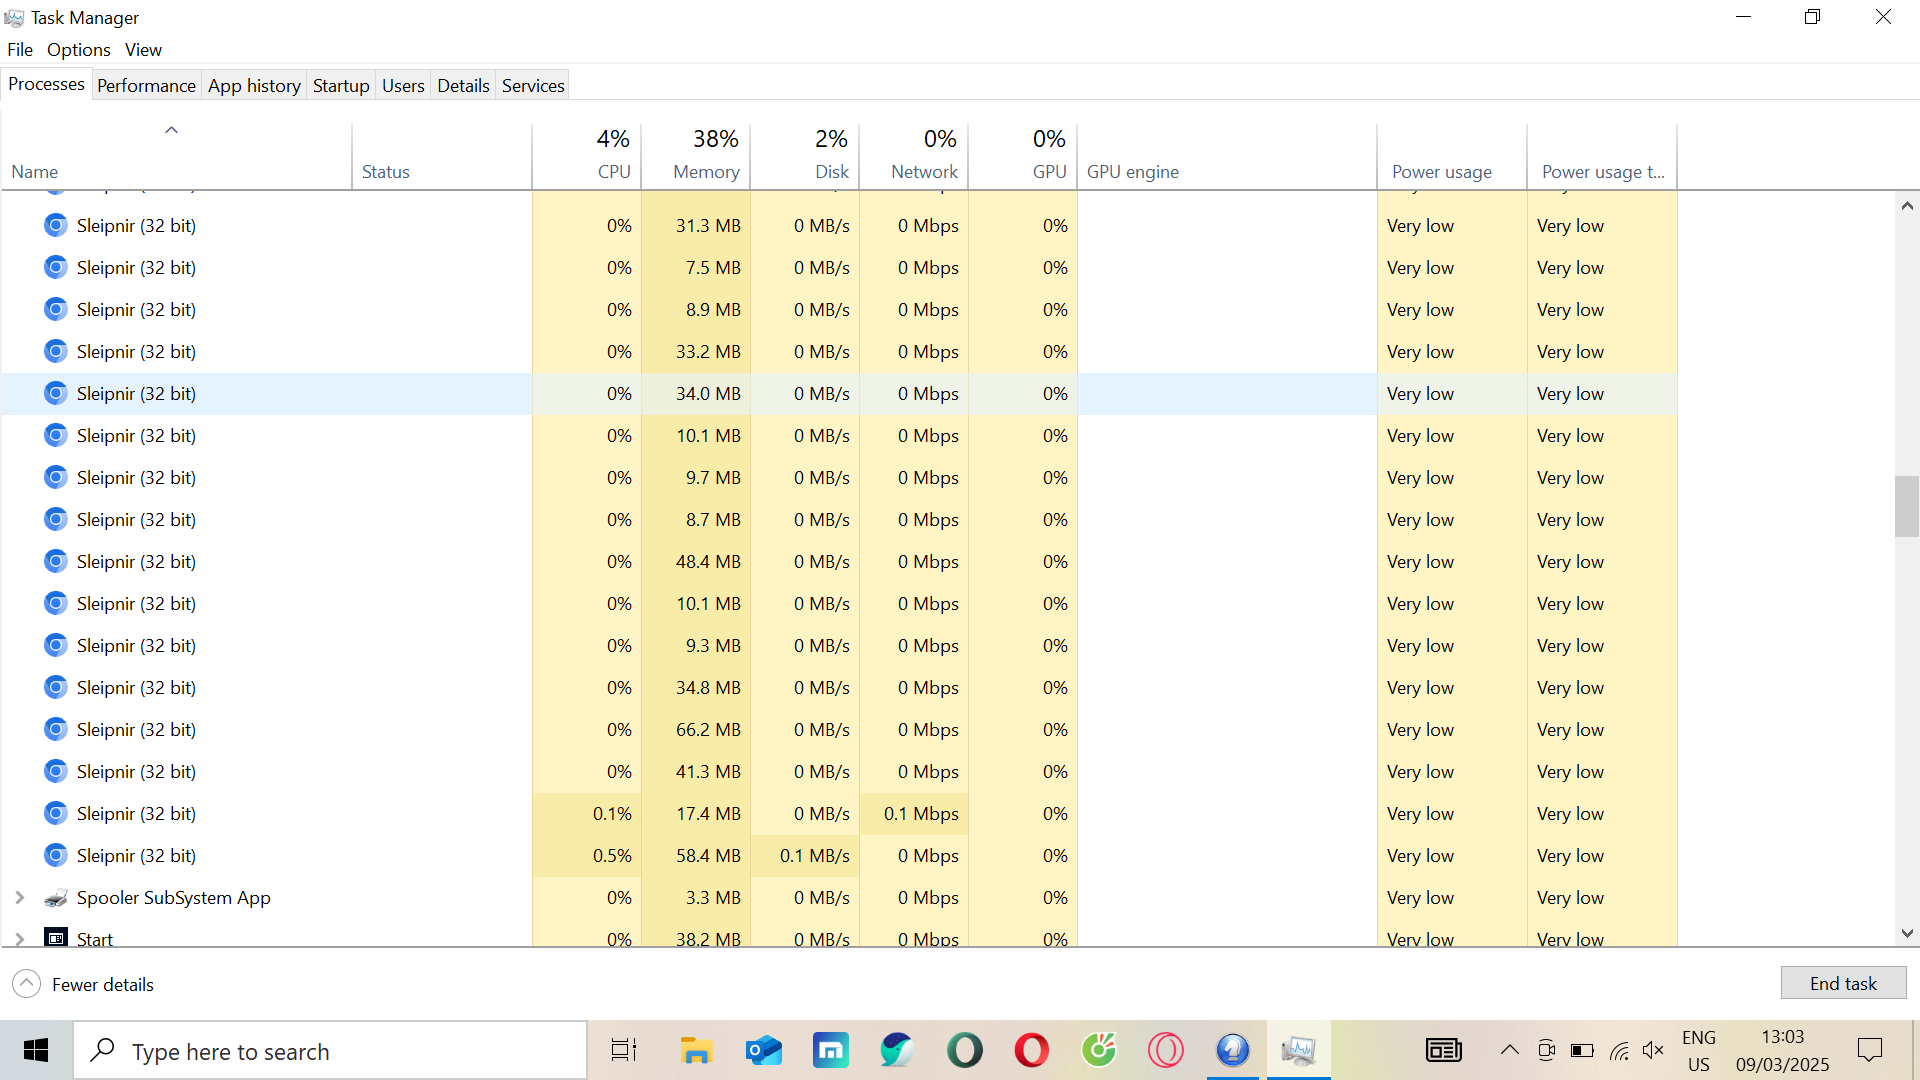Switch to the Services tab

tap(533, 86)
